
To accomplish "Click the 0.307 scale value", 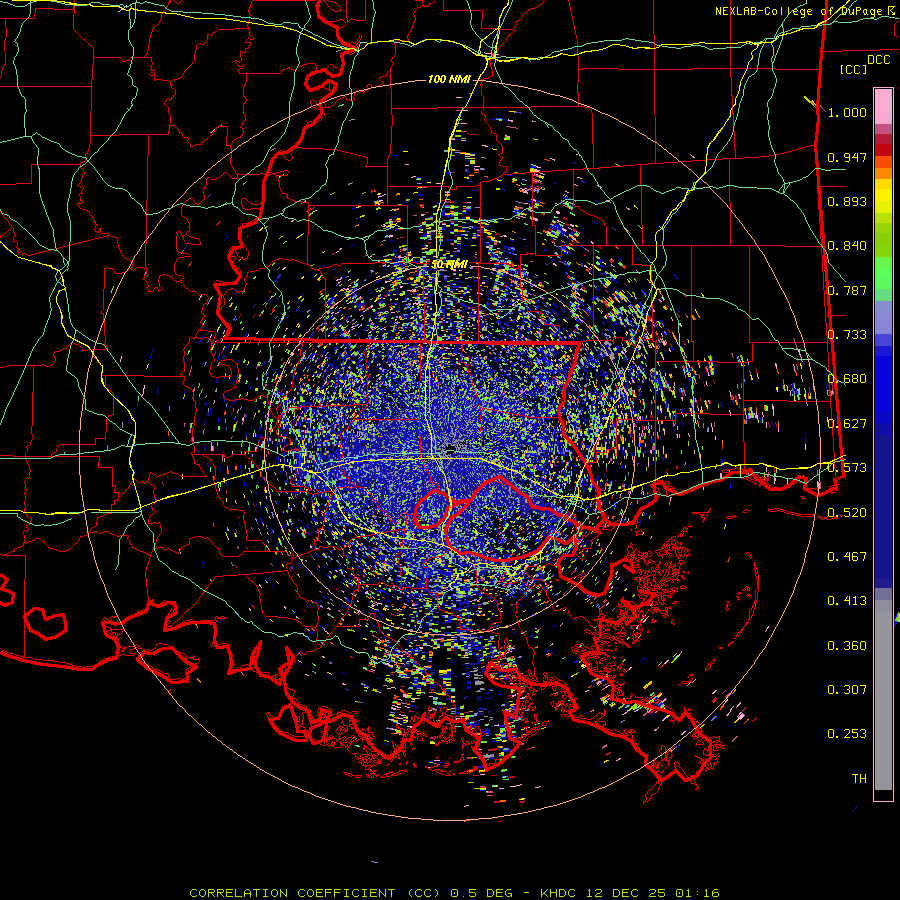I will click(847, 690).
